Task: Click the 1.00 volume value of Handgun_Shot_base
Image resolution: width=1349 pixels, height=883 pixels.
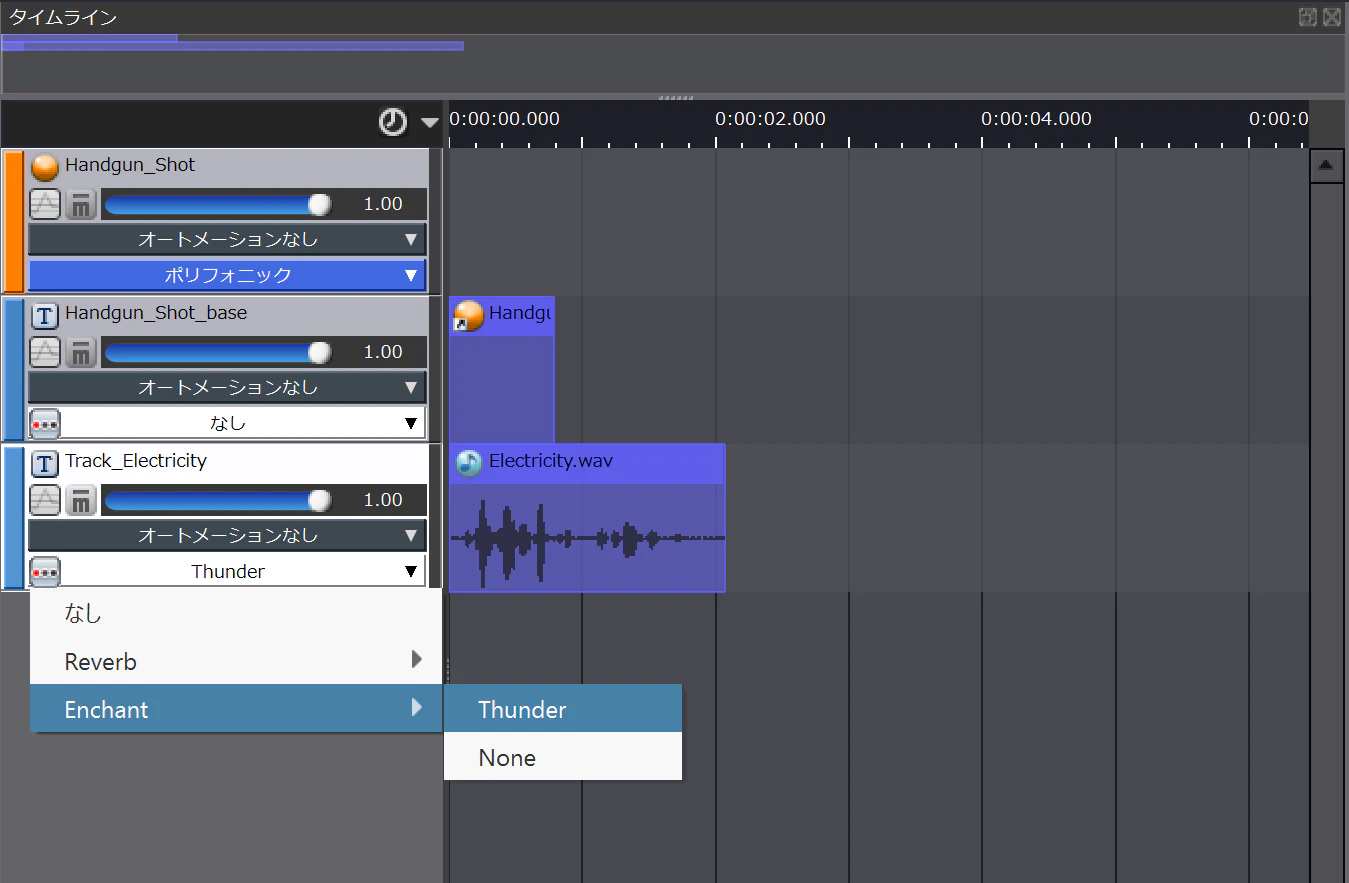Action: (383, 352)
